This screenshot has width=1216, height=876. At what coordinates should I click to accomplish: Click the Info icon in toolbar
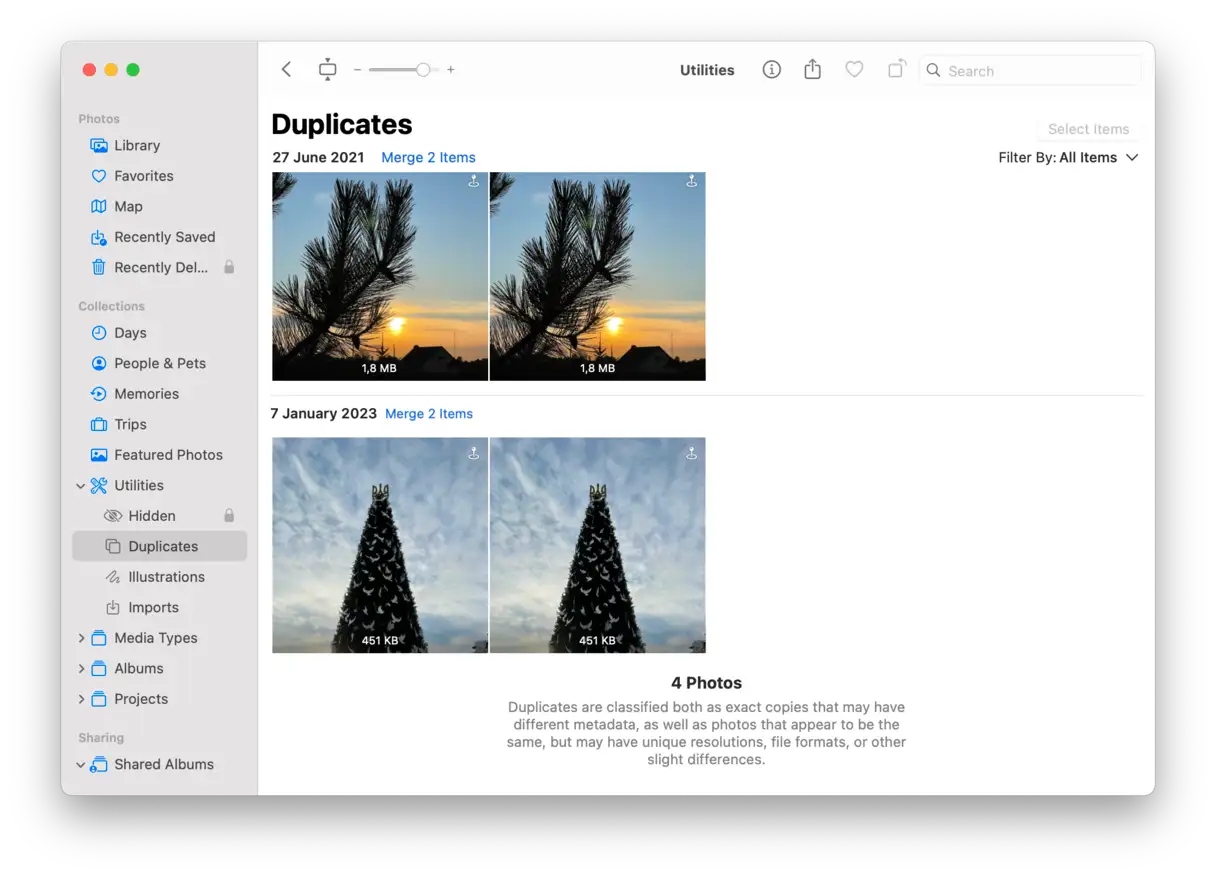coord(771,70)
